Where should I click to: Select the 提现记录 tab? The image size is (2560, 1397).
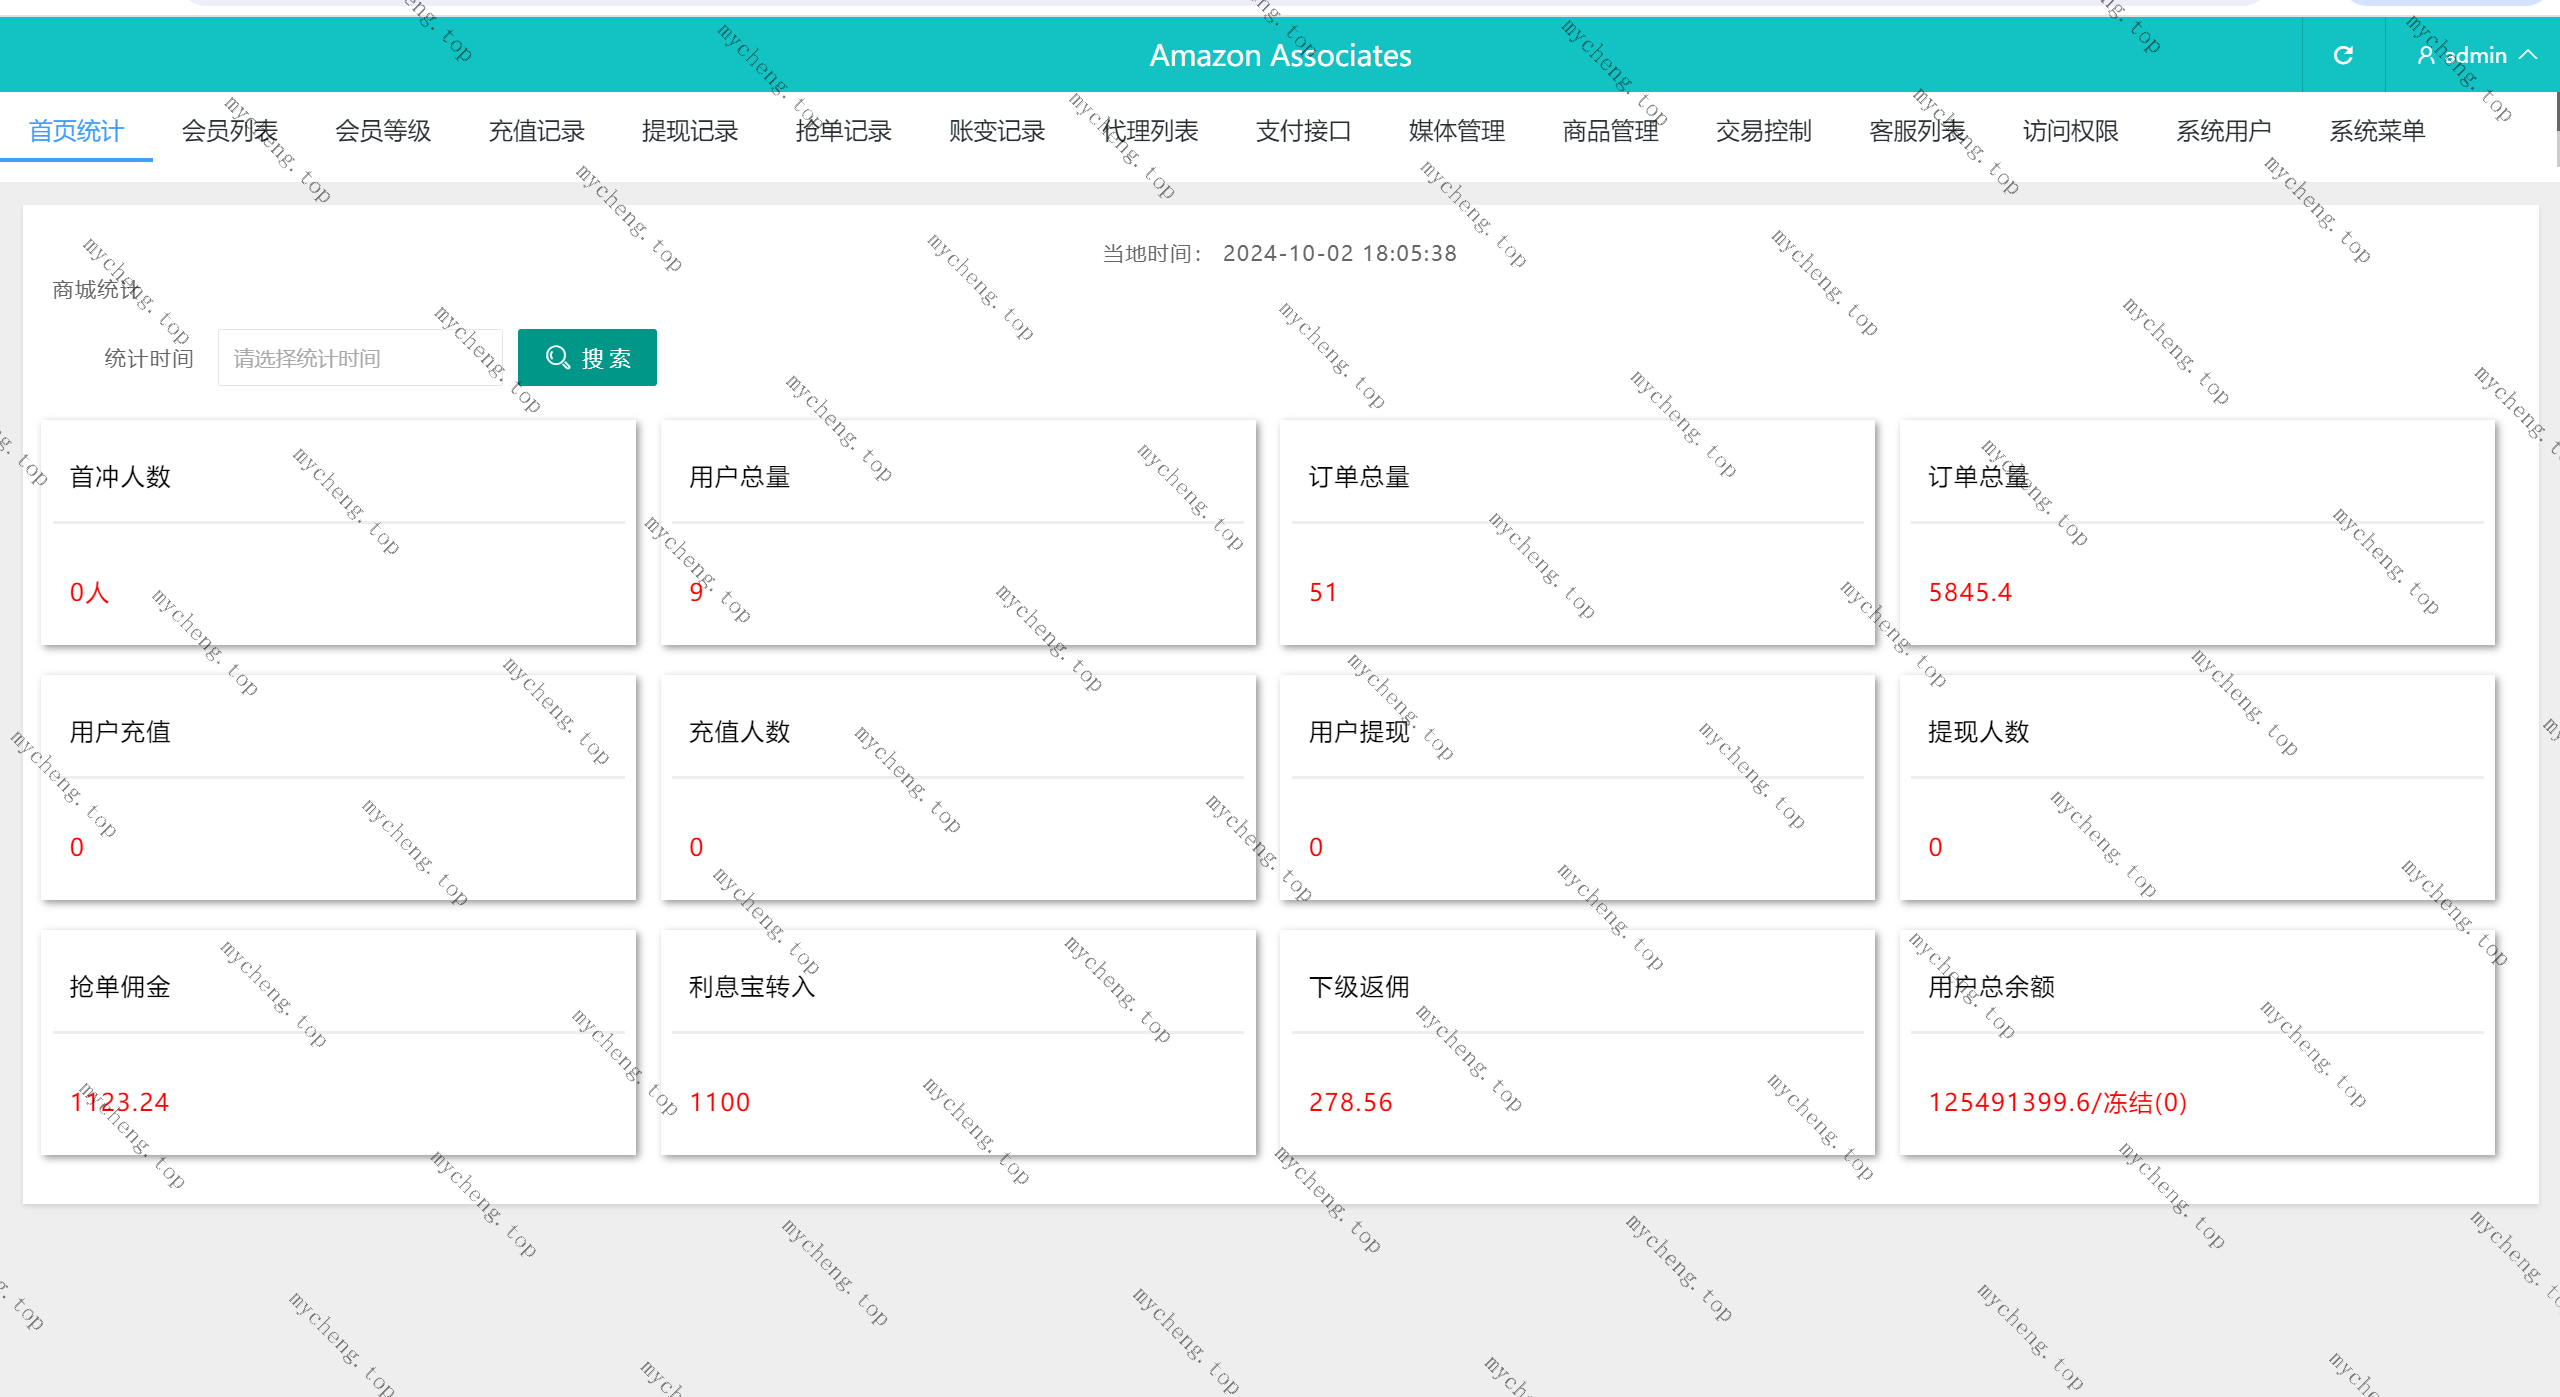[x=690, y=131]
